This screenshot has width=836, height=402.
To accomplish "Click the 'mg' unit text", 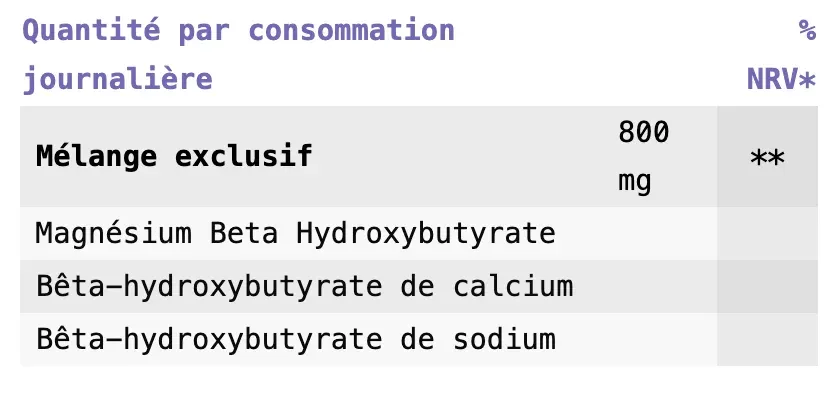I will pyautogui.click(x=634, y=182).
